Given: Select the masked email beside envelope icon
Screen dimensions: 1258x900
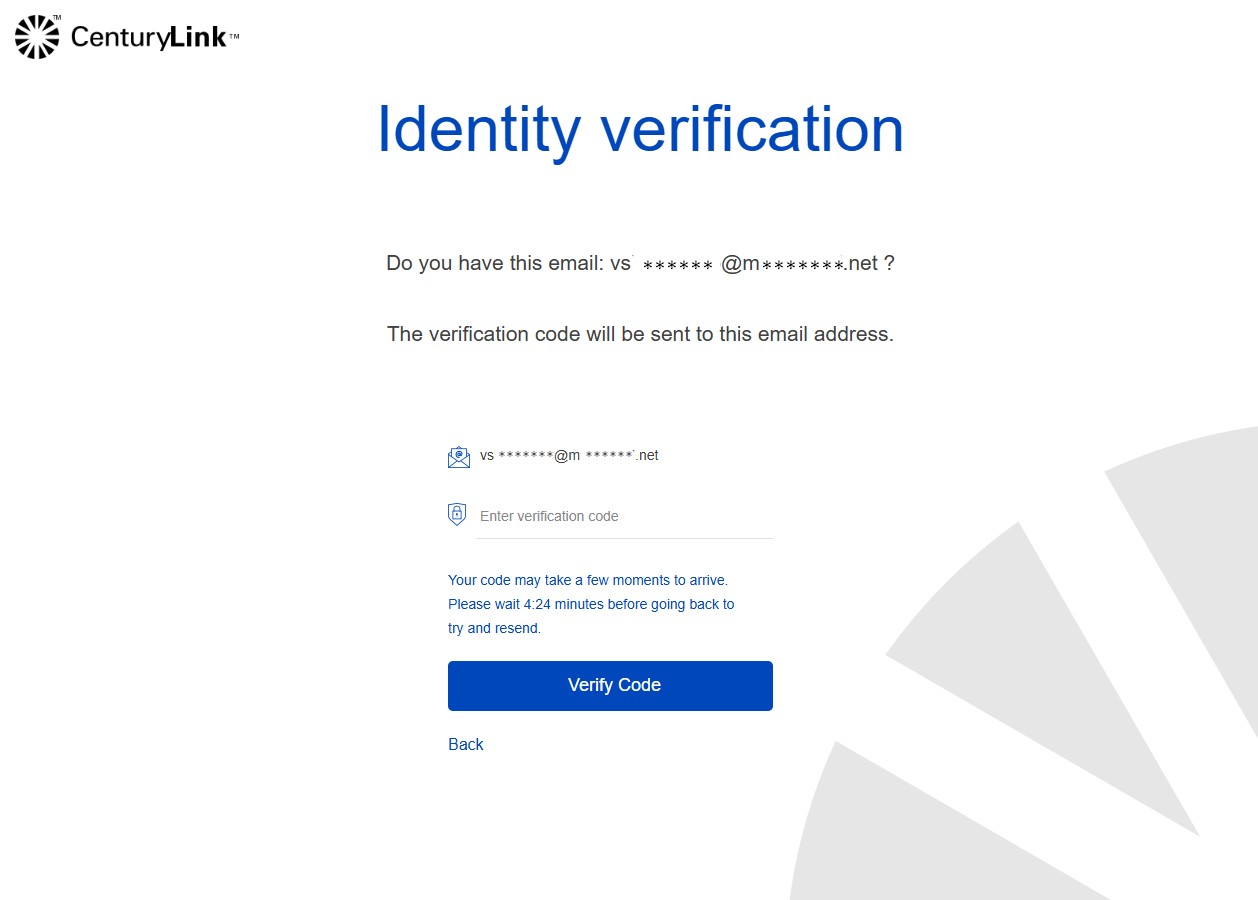Looking at the screenshot, I should point(569,455).
